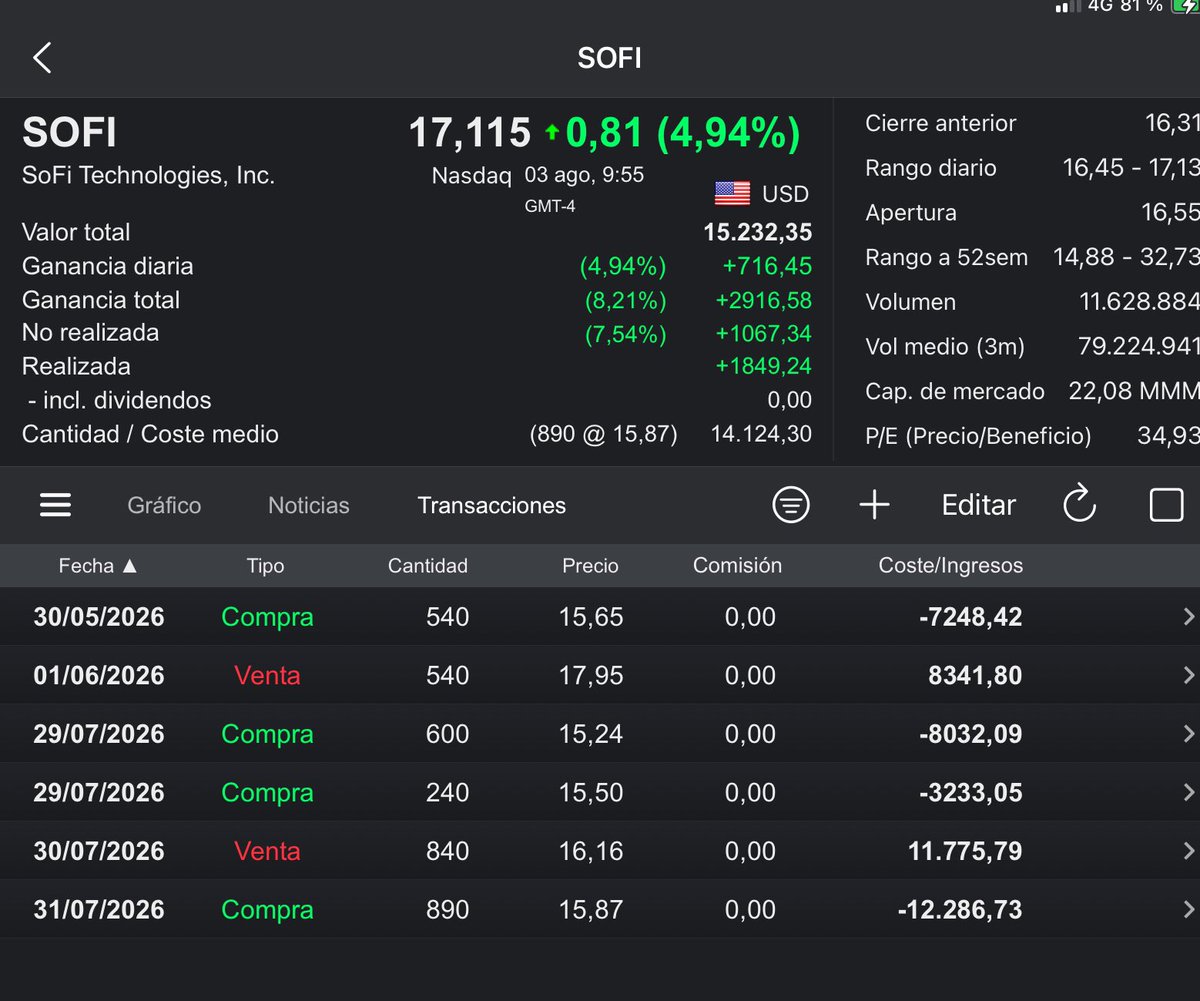This screenshot has width=1200, height=1001.
Task: Tap the SOFI title in header bar
Action: tap(609, 58)
